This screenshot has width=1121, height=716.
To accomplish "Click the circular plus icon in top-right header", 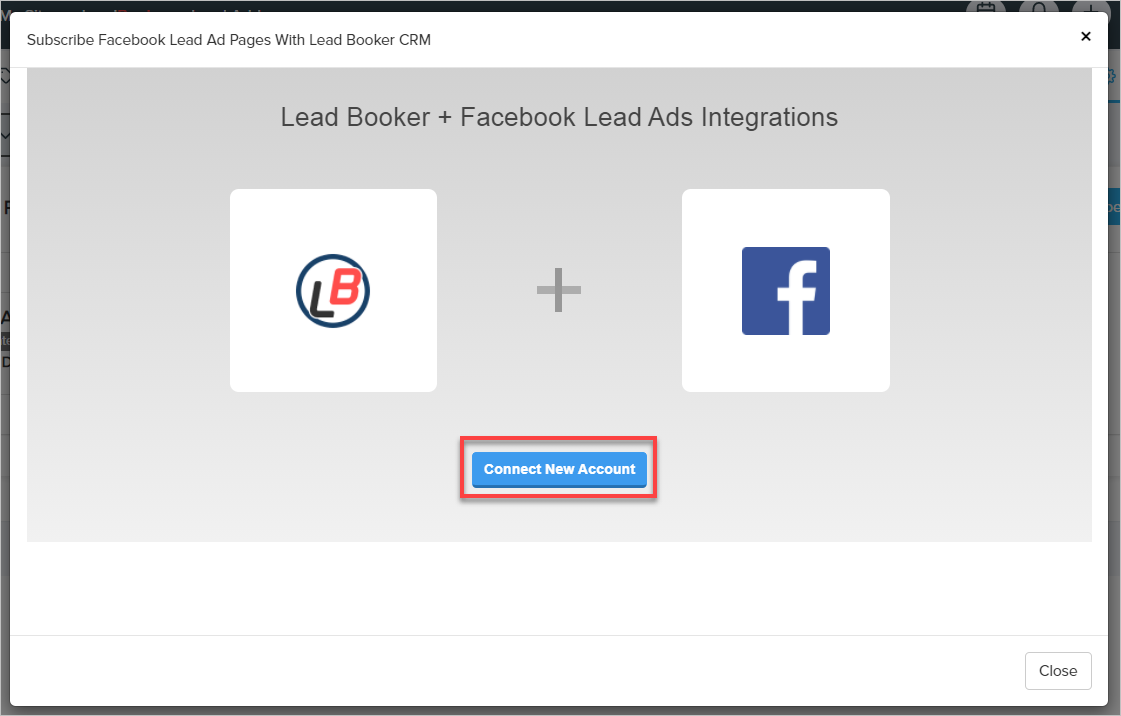I will pyautogui.click(x=1090, y=7).
